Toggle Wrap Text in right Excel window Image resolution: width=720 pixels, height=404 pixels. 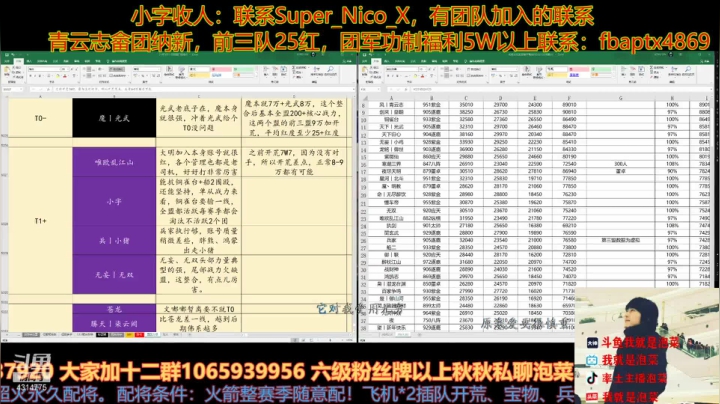[474, 69]
